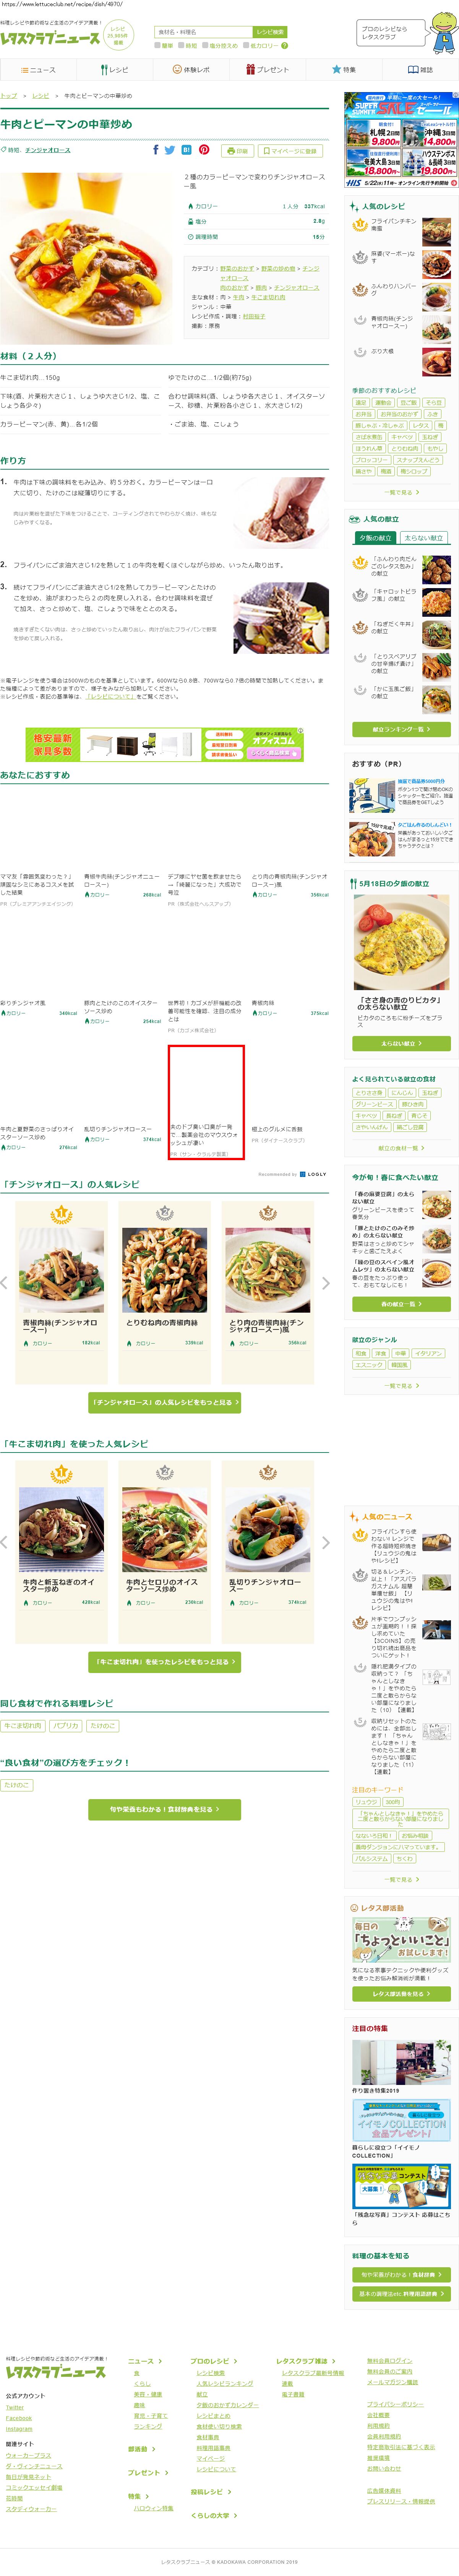The image size is (459, 2576).
Task: Add recipe via マイページに登録 button
Action: (x=290, y=151)
